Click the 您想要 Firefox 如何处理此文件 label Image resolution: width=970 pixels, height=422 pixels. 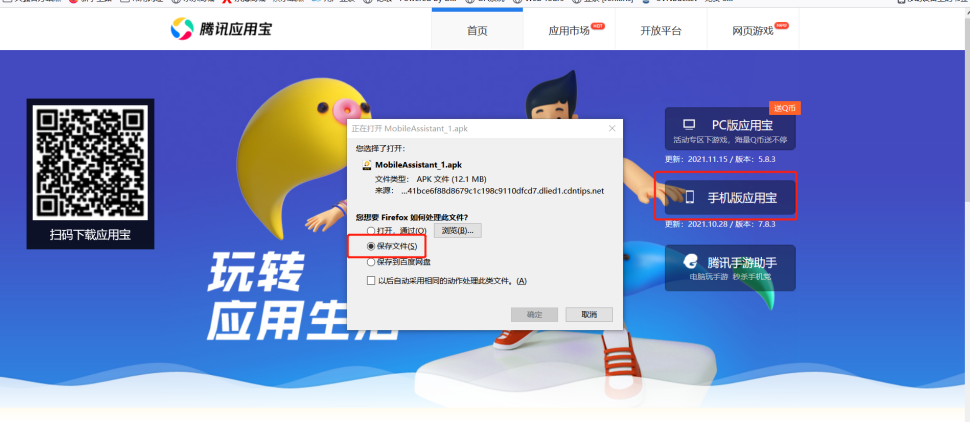click(x=412, y=217)
